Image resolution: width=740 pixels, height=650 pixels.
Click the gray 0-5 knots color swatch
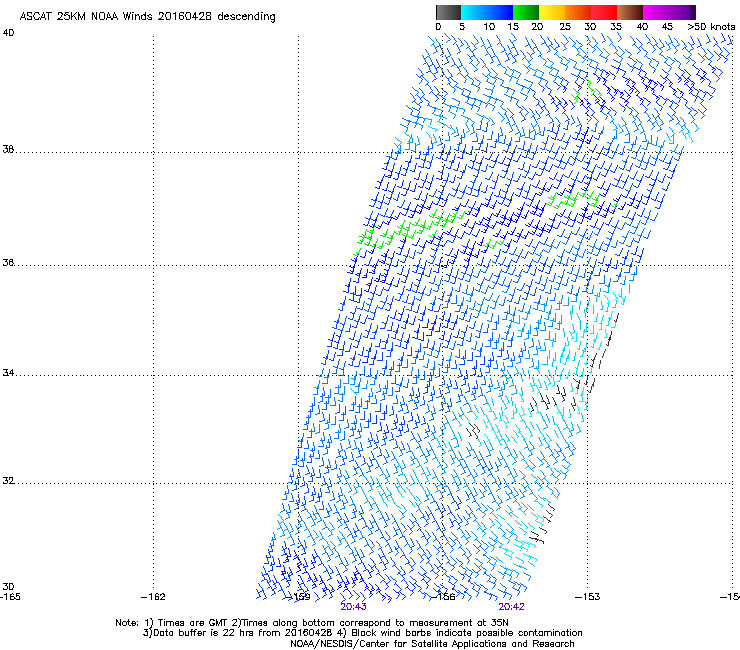coord(448,12)
